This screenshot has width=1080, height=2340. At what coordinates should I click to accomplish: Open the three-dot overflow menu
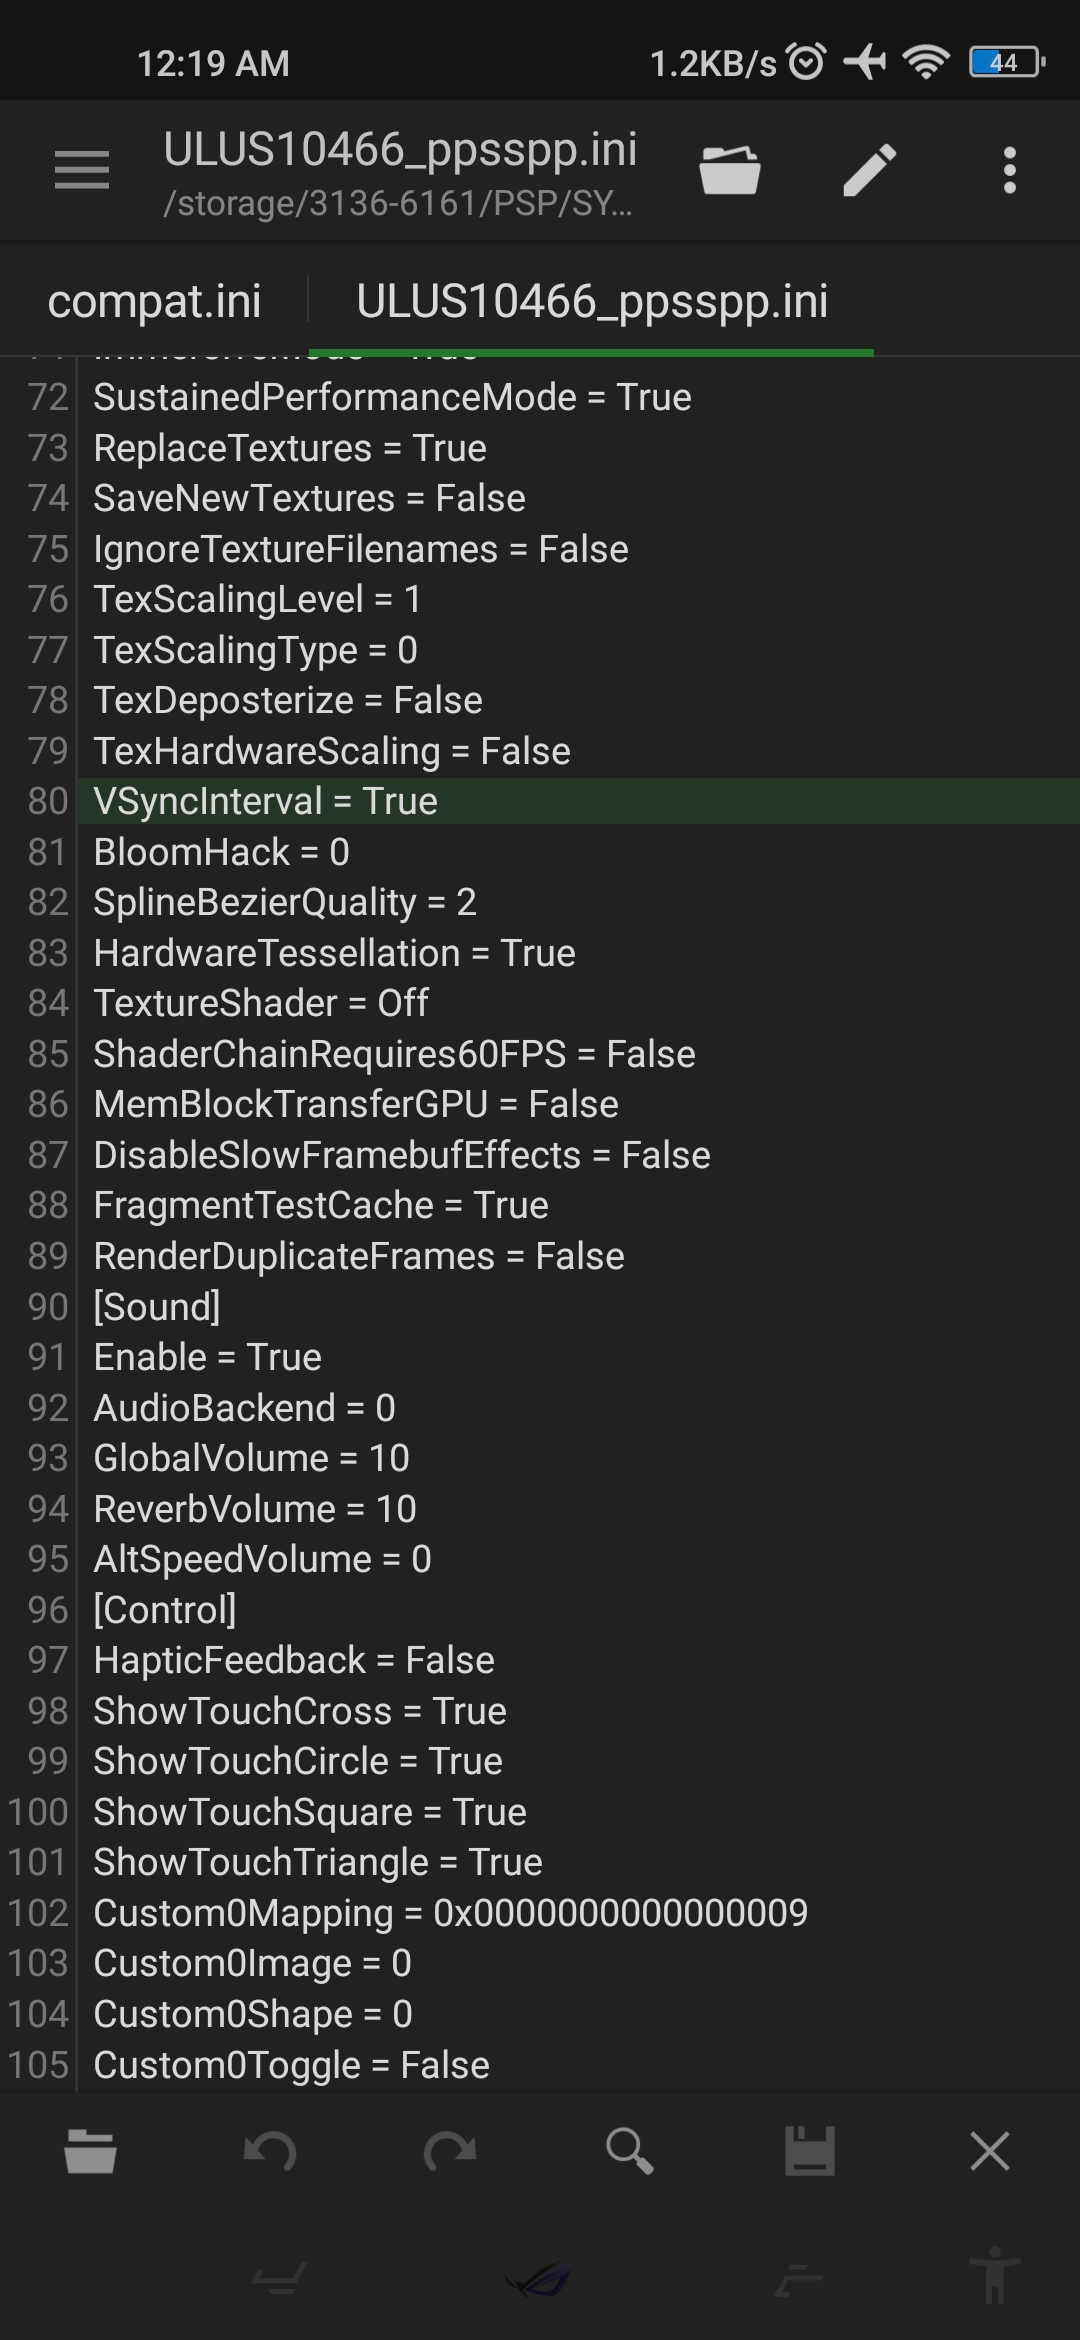click(1010, 168)
